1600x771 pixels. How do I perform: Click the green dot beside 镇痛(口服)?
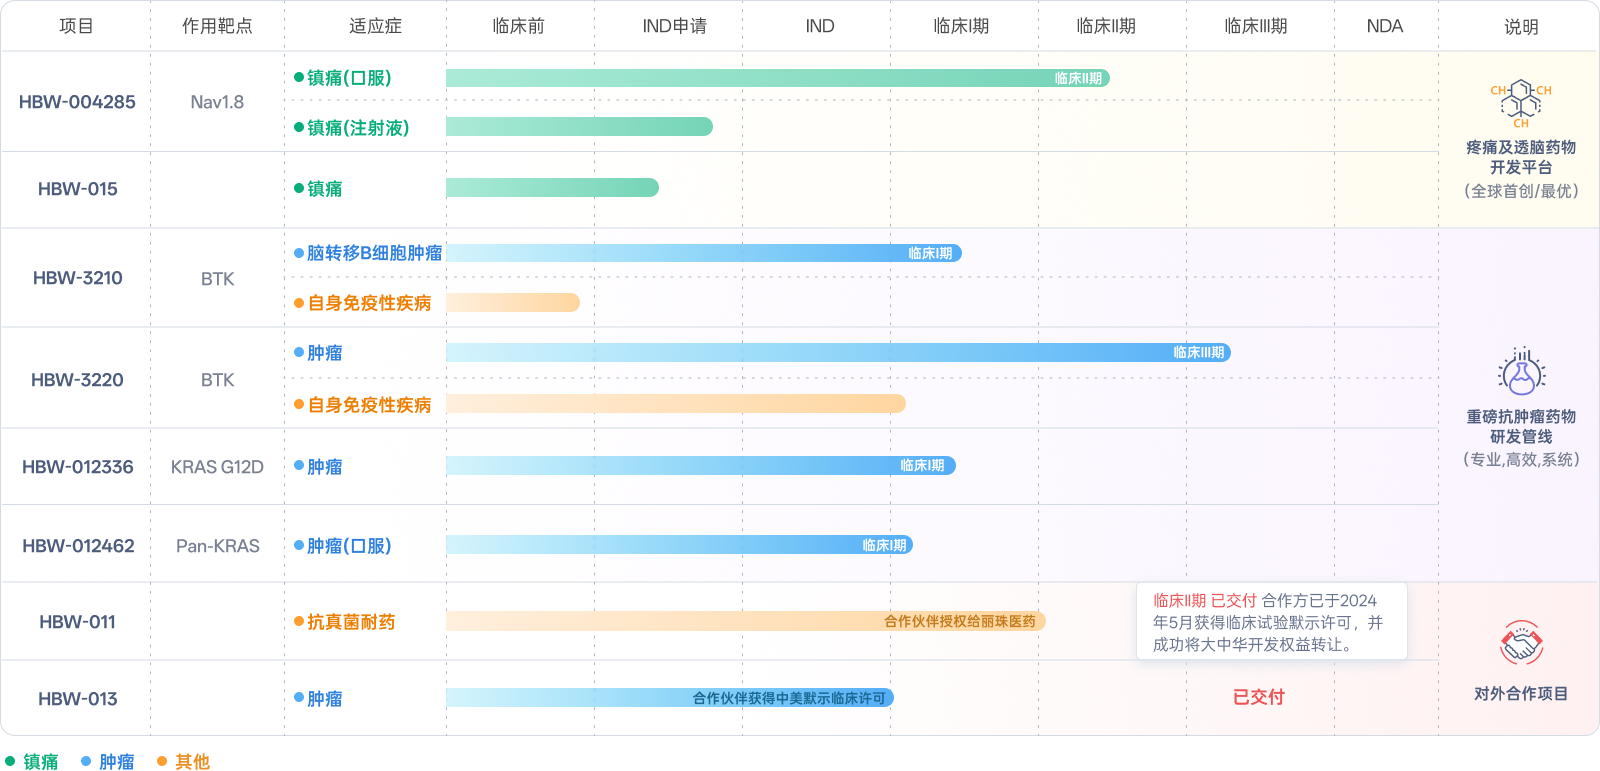[x=299, y=77]
